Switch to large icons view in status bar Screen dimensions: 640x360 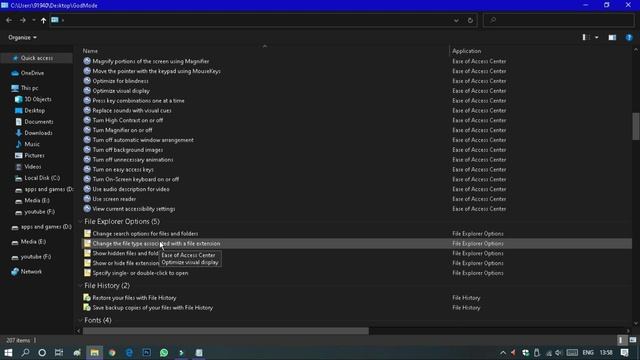pyautogui.click(x=633, y=340)
